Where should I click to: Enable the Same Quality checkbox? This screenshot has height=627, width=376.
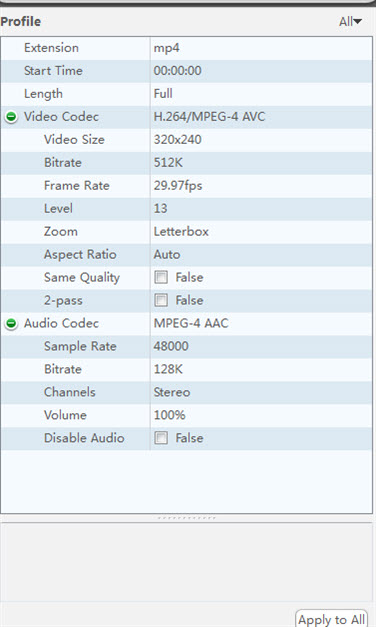[161, 277]
